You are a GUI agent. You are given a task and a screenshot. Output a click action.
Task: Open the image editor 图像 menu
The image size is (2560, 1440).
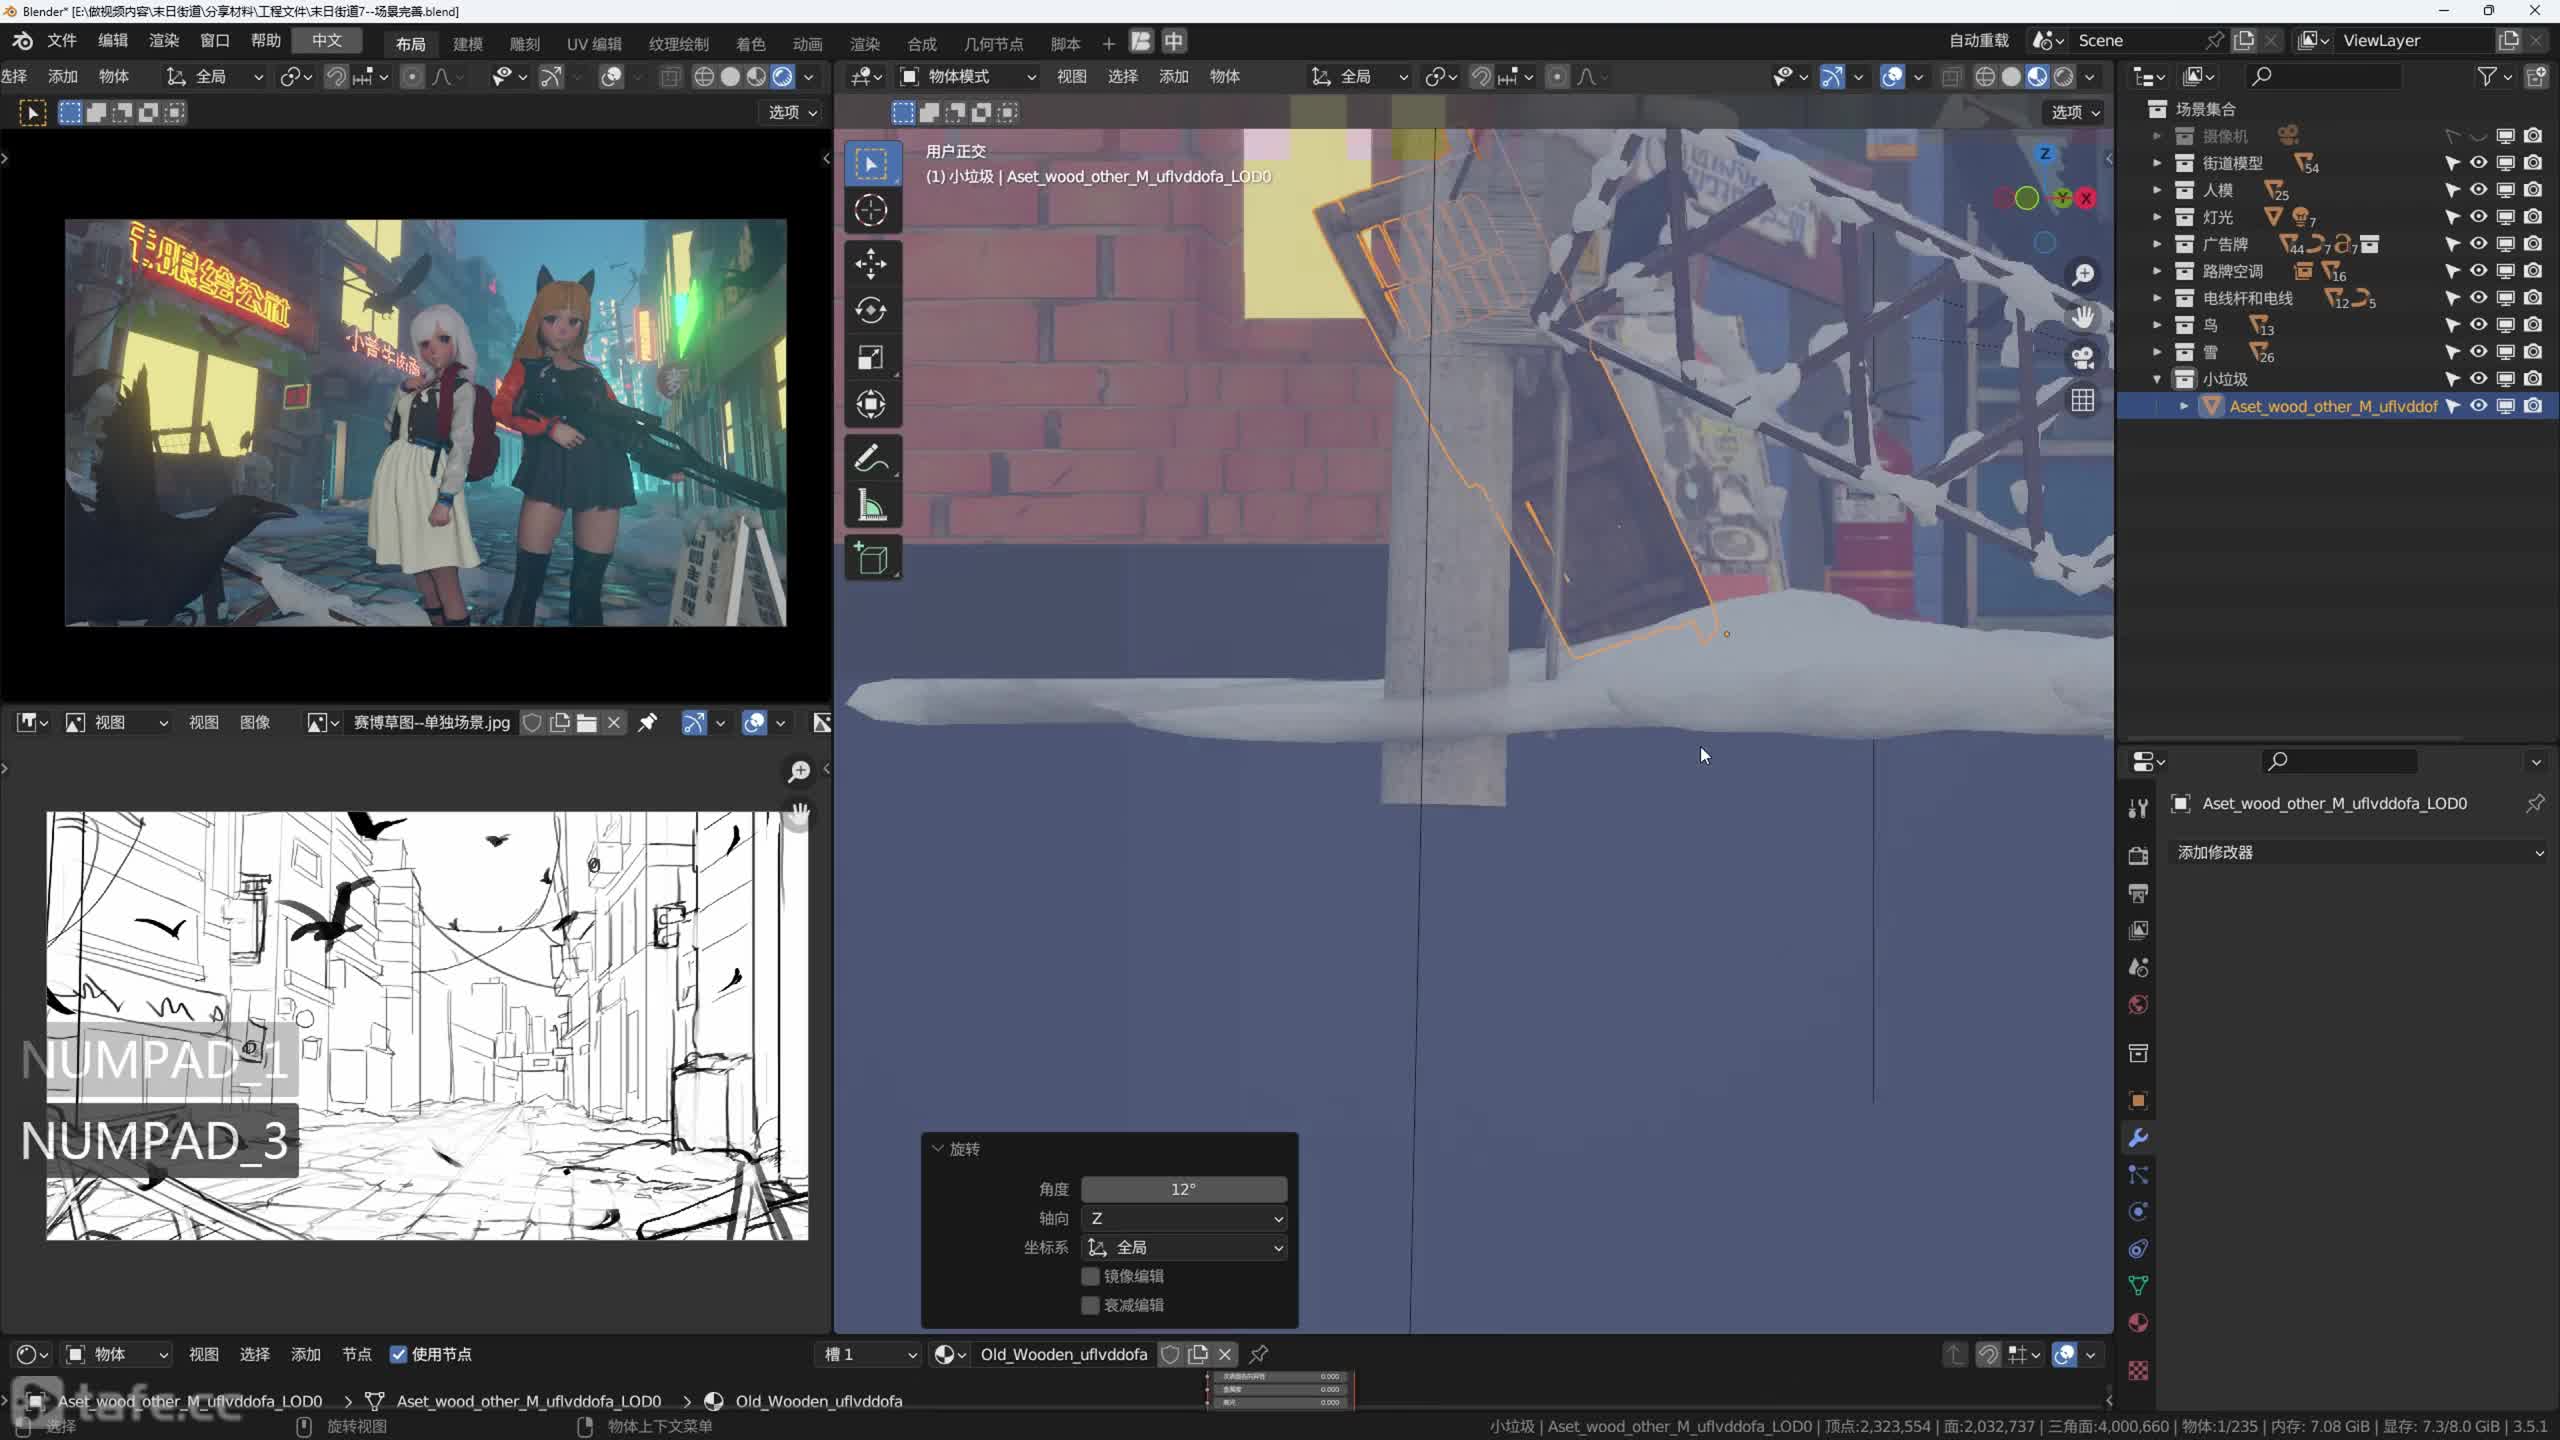tap(255, 722)
